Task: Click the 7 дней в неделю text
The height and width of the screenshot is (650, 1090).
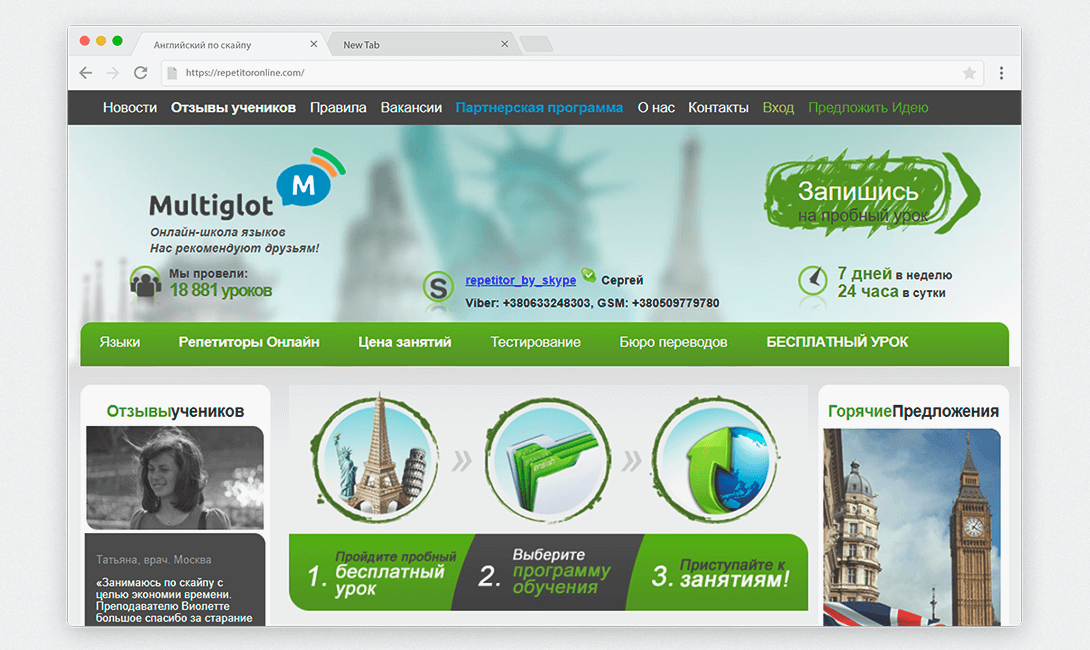Action: click(895, 274)
